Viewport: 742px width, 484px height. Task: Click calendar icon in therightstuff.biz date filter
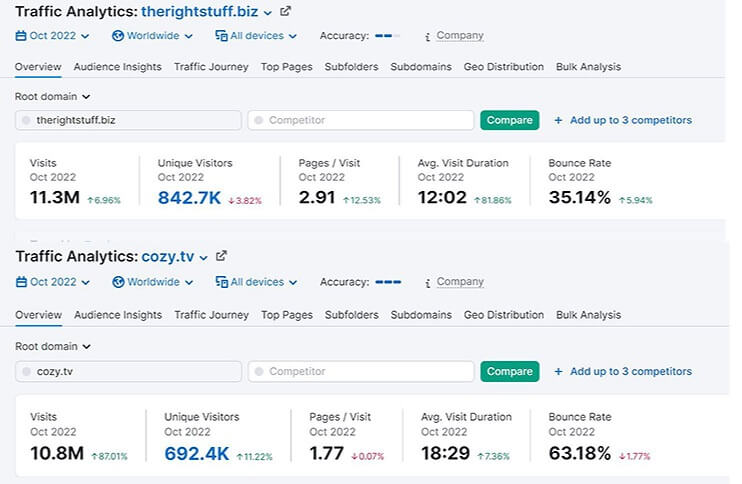click(21, 35)
